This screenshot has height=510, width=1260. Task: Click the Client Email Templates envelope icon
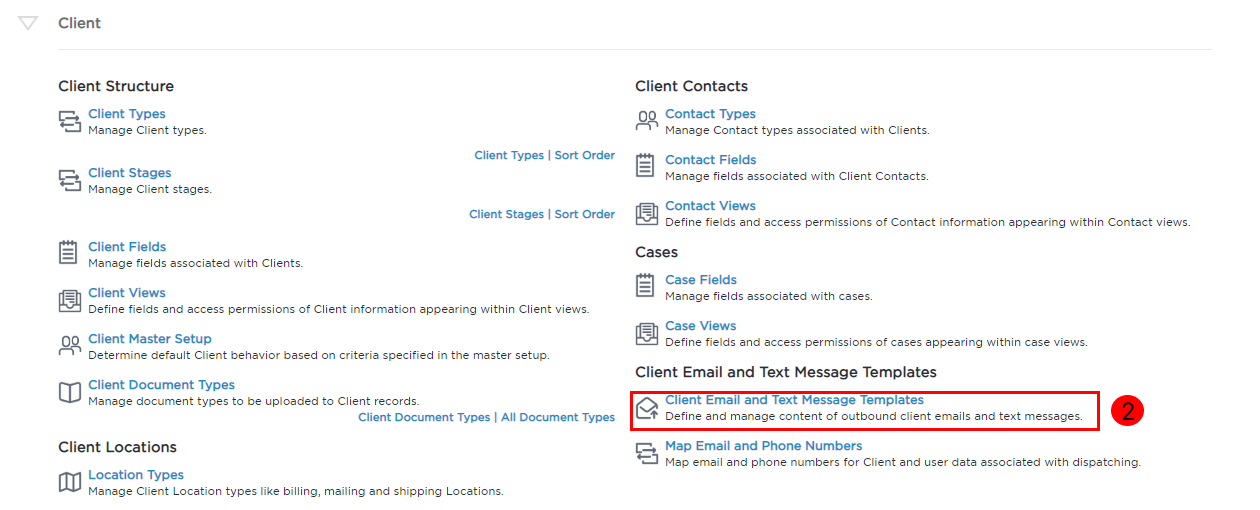pyautogui.click(x=647, y=408)
